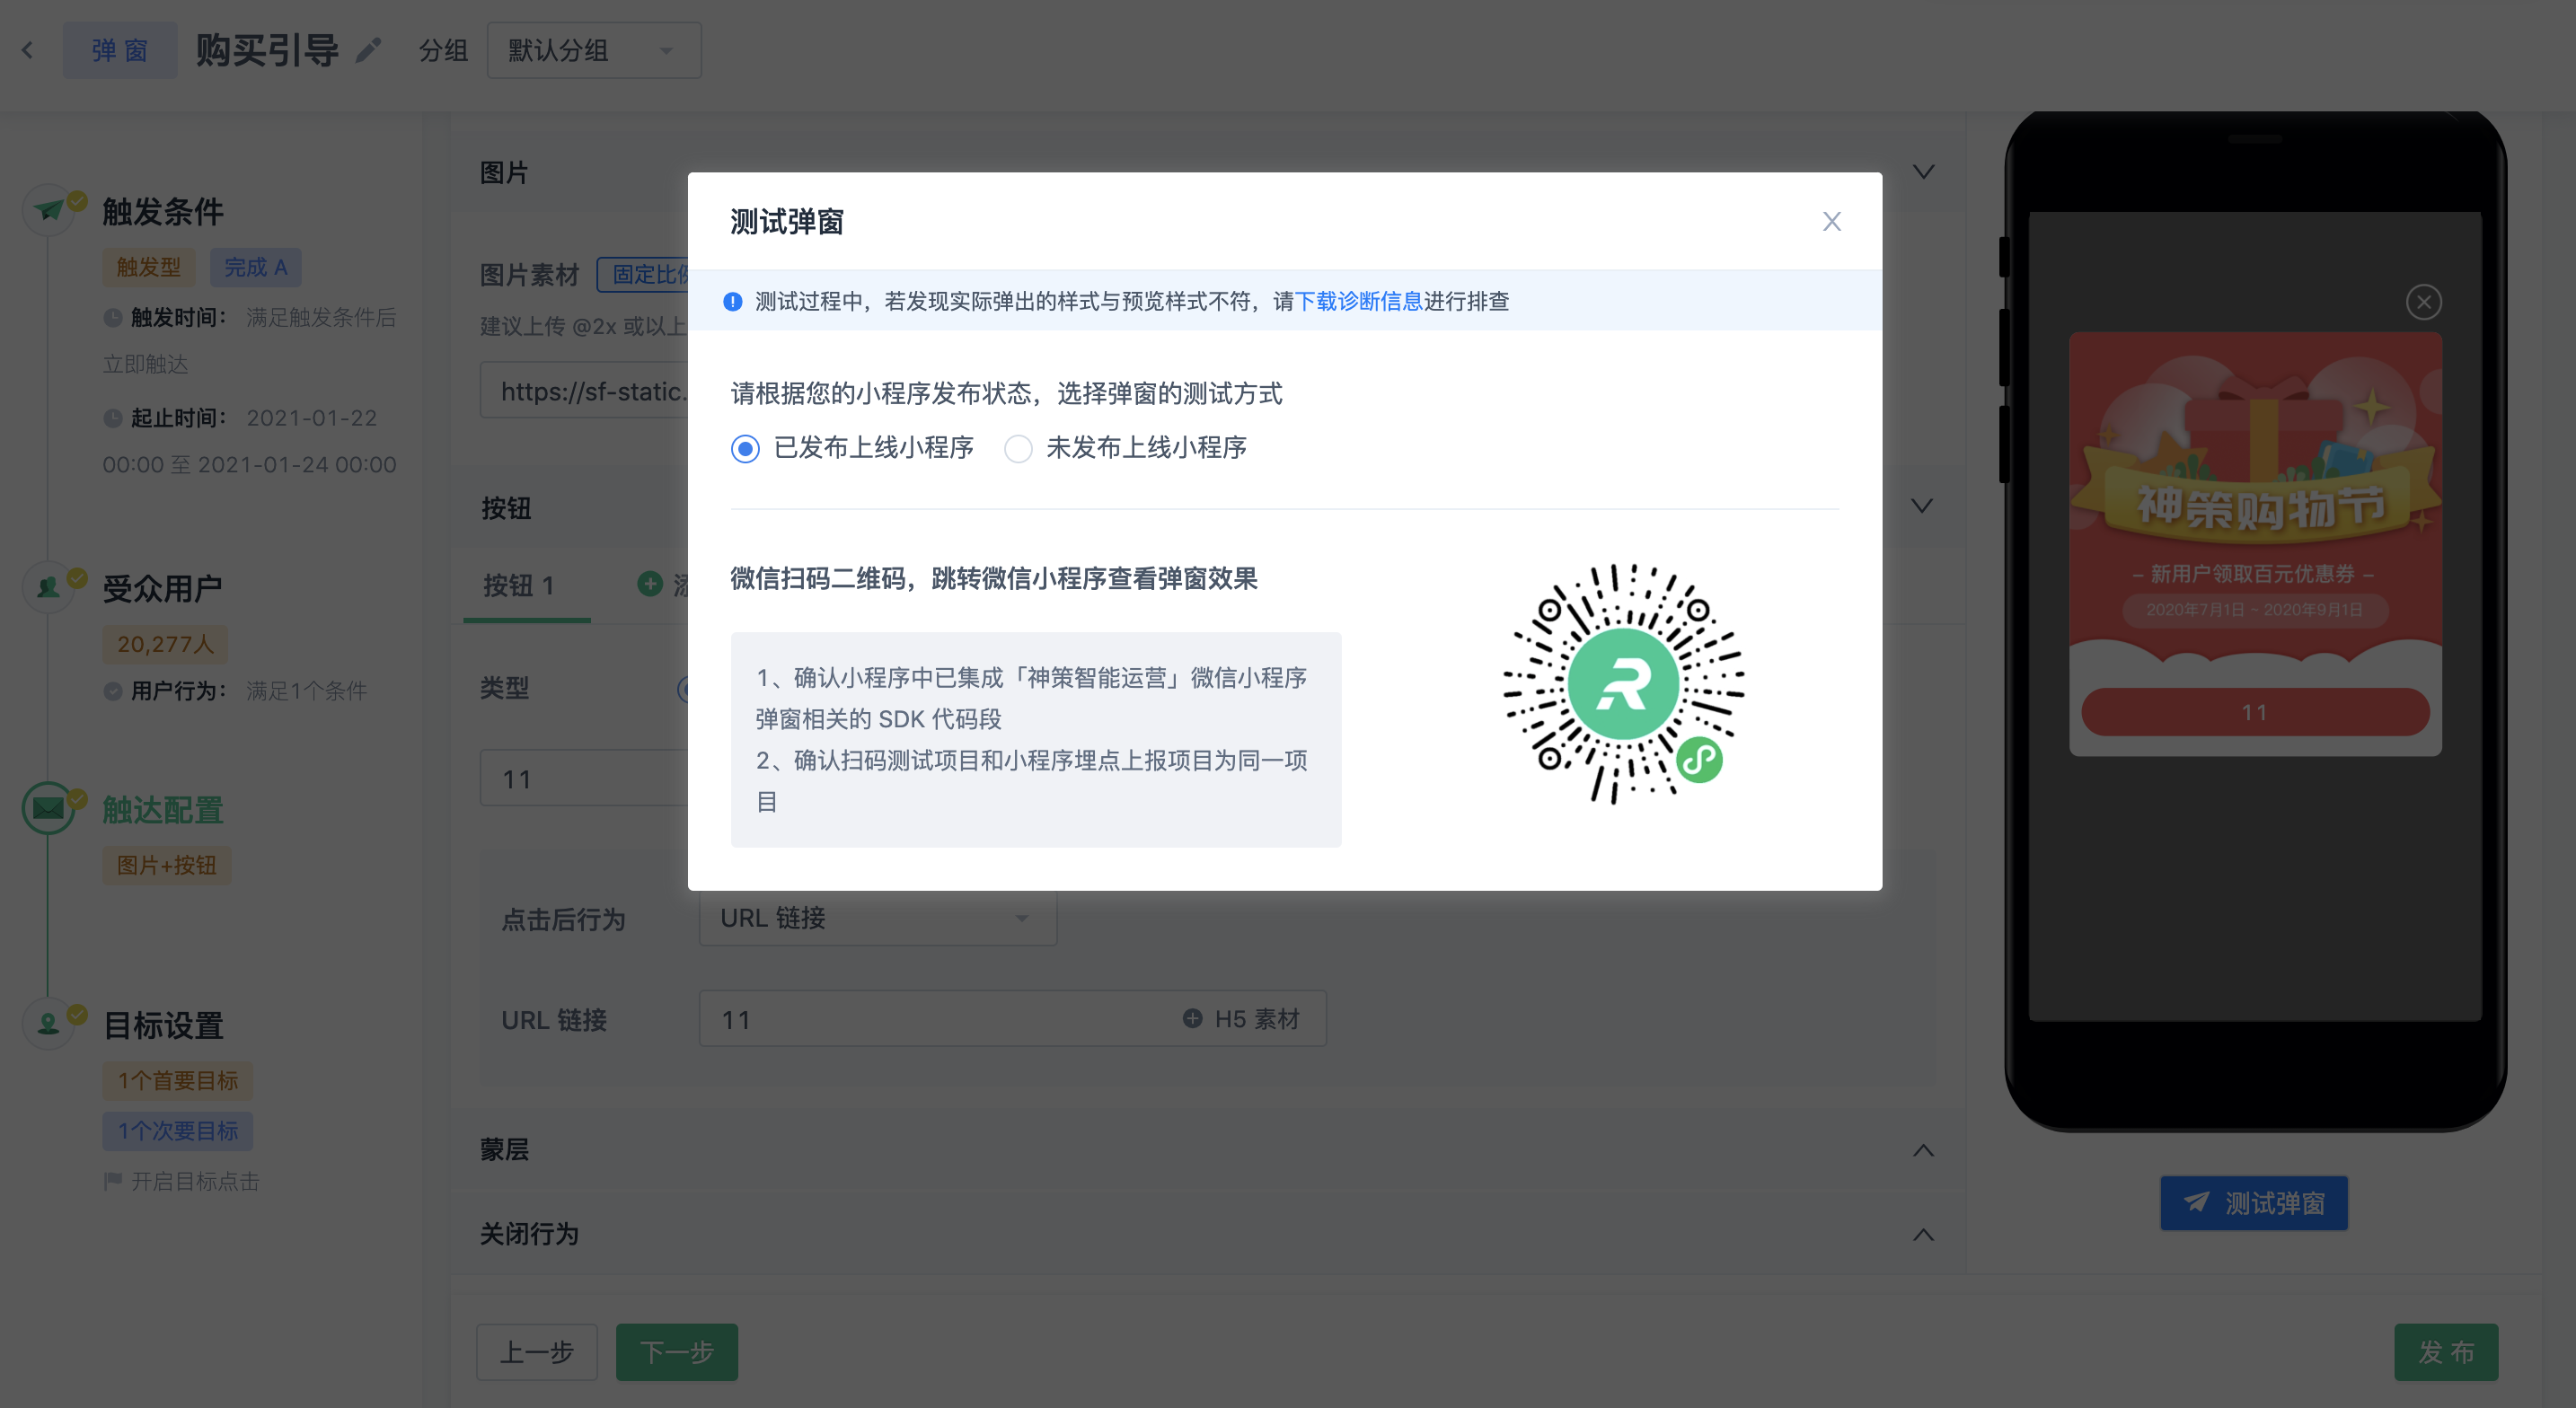Click the 测试弹窗 button under the phone
This screenshot has height=1408, width=2576.
pos(2253,1203)
